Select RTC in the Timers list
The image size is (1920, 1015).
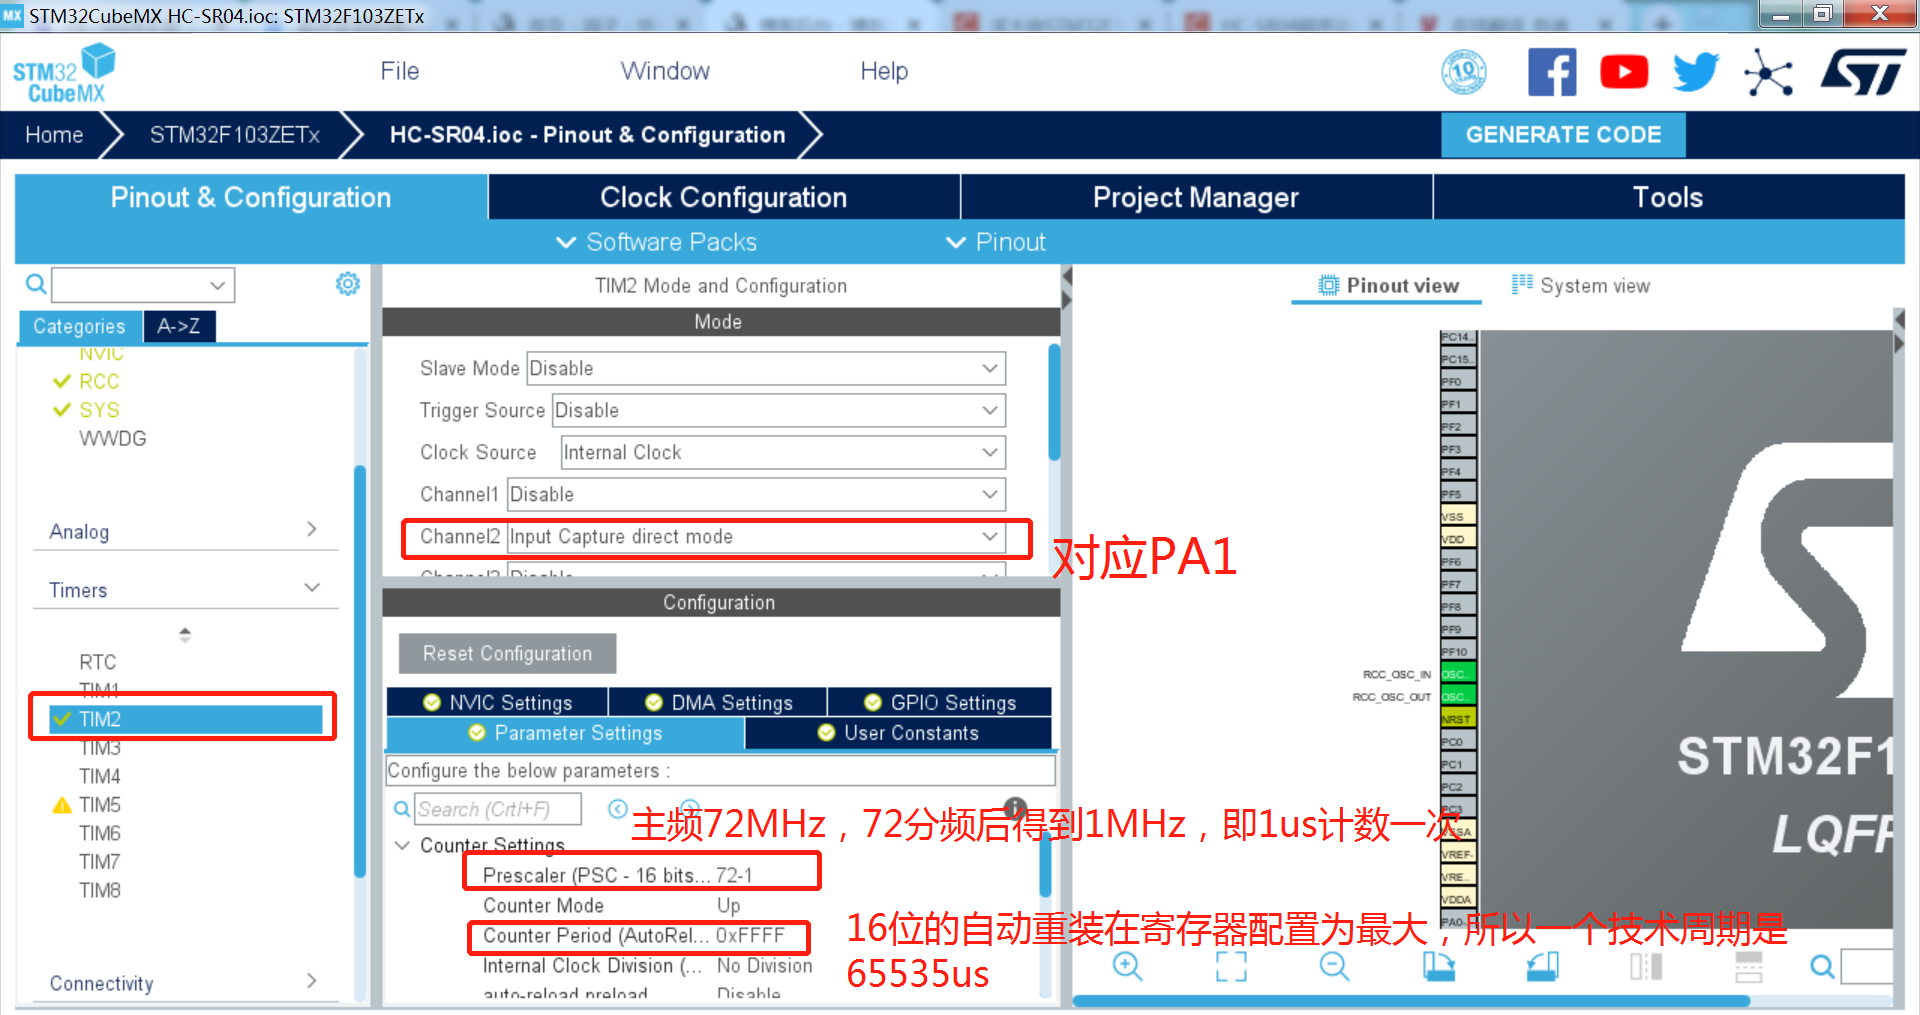point(98,662)
